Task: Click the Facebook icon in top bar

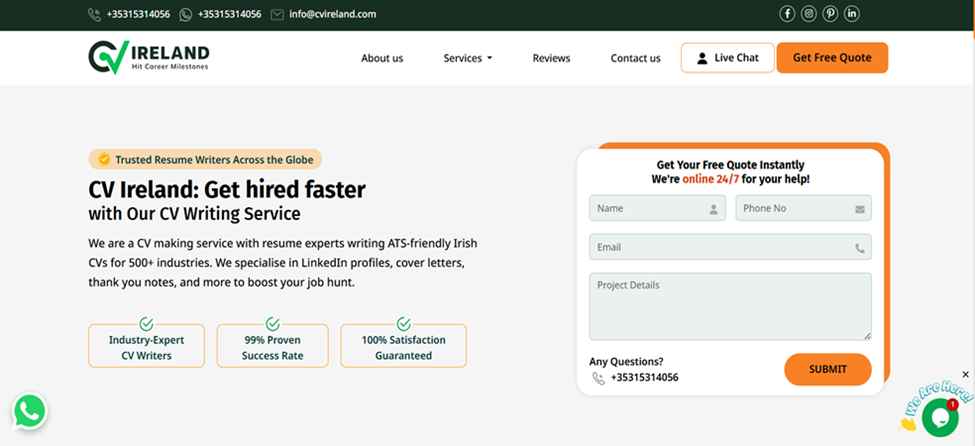Action: click(x=787, y=14)
